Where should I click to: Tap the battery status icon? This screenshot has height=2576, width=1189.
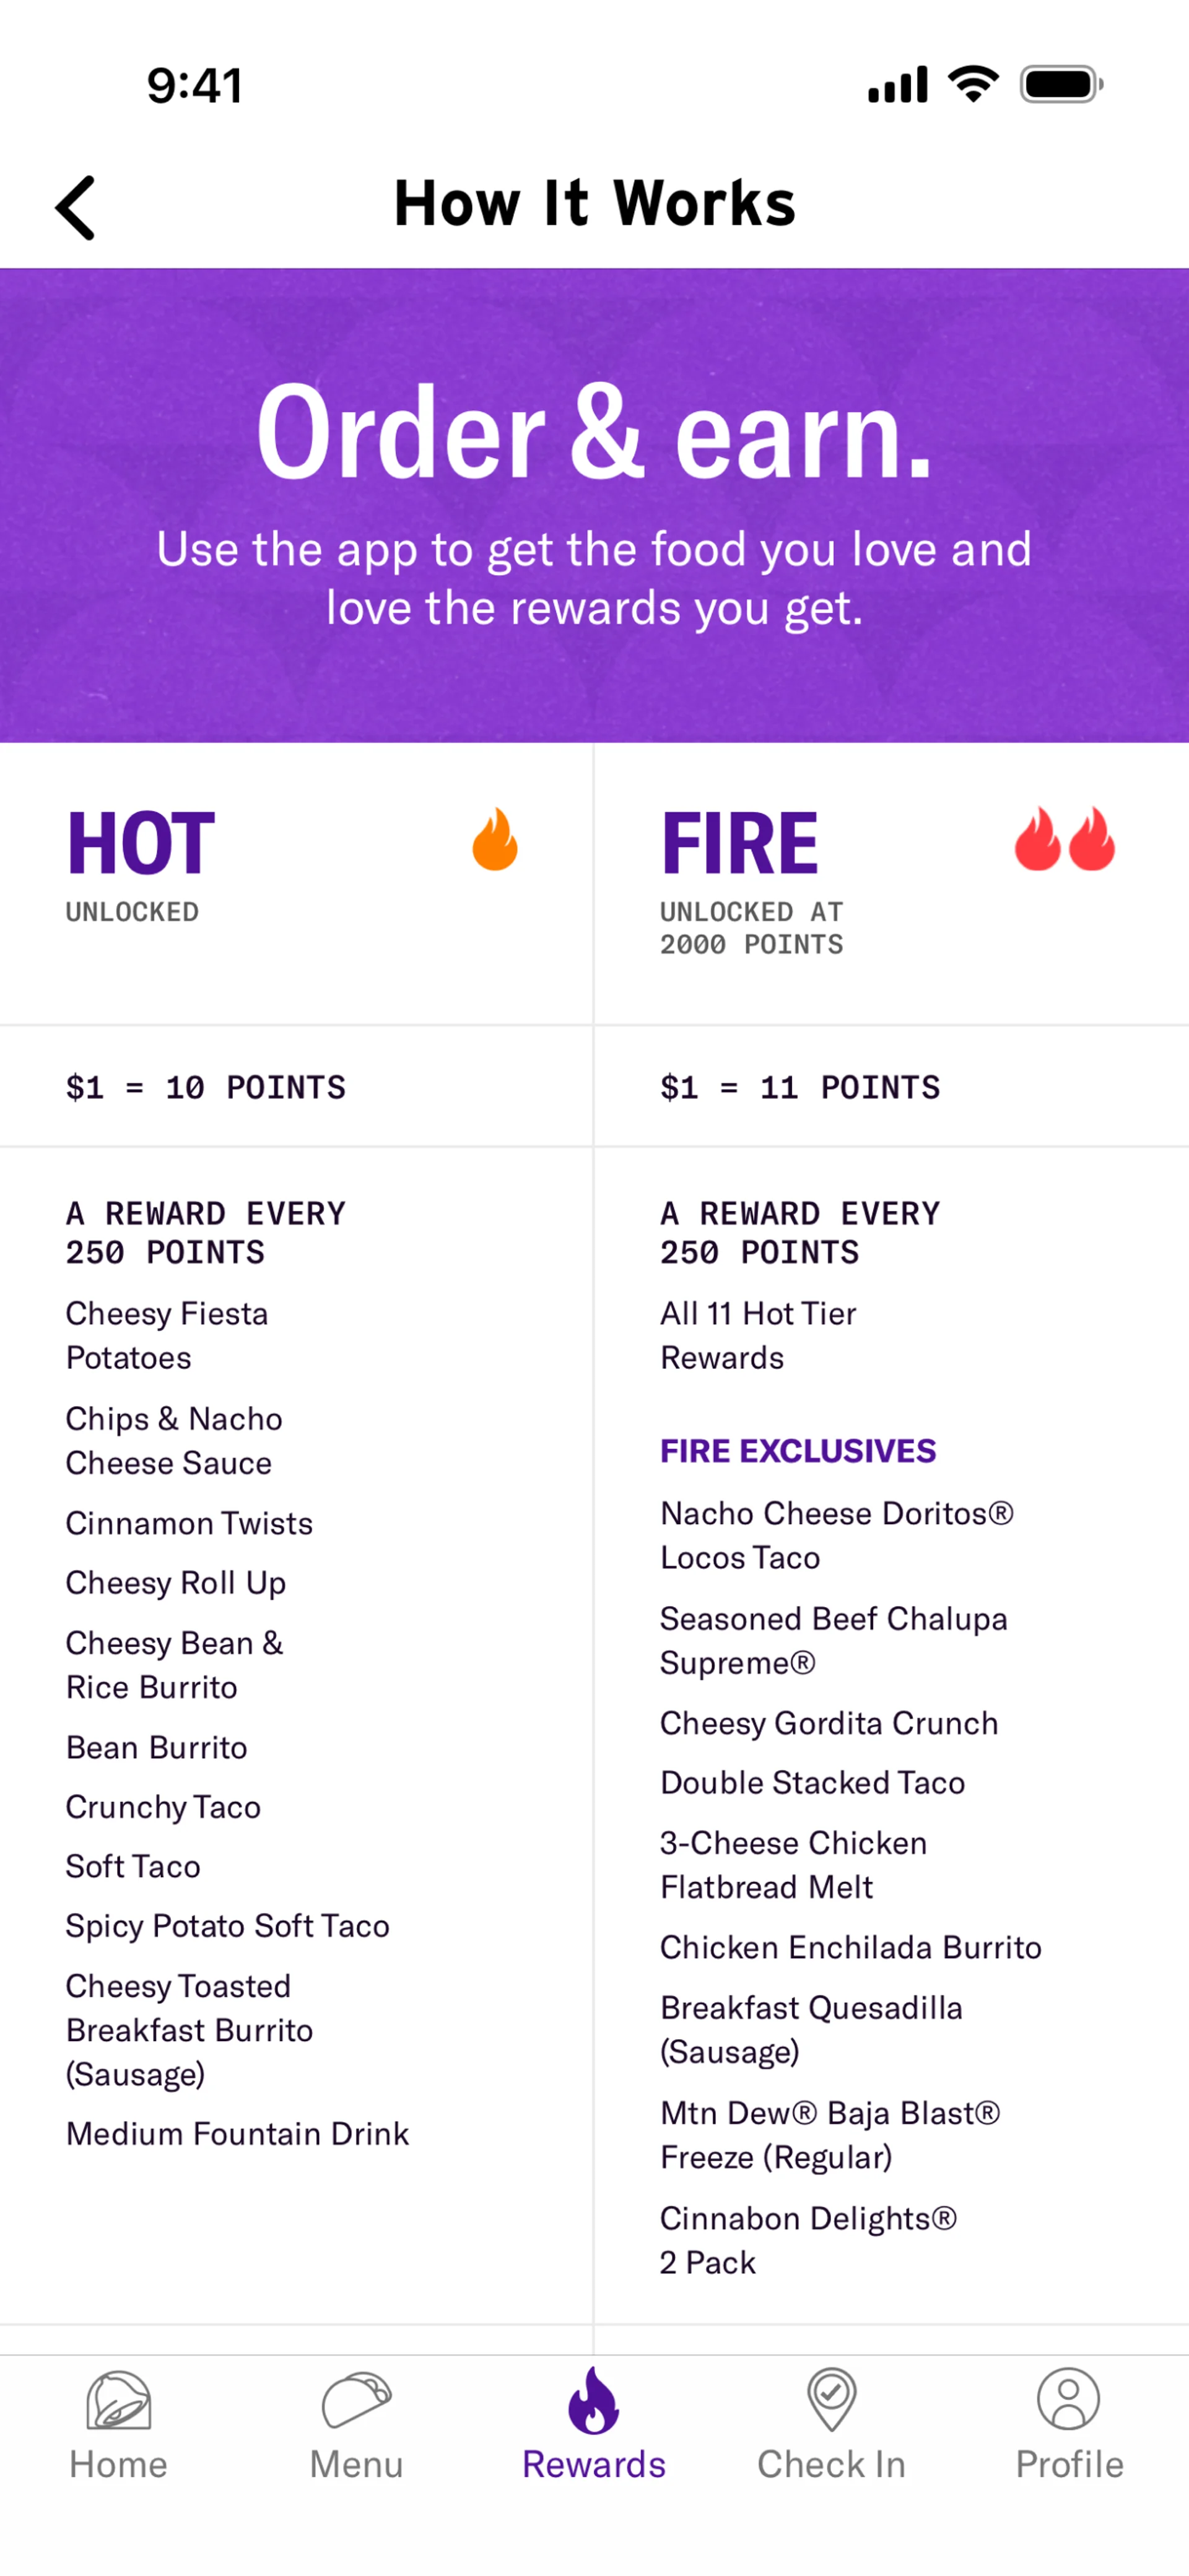click(x=1060, y=85)
